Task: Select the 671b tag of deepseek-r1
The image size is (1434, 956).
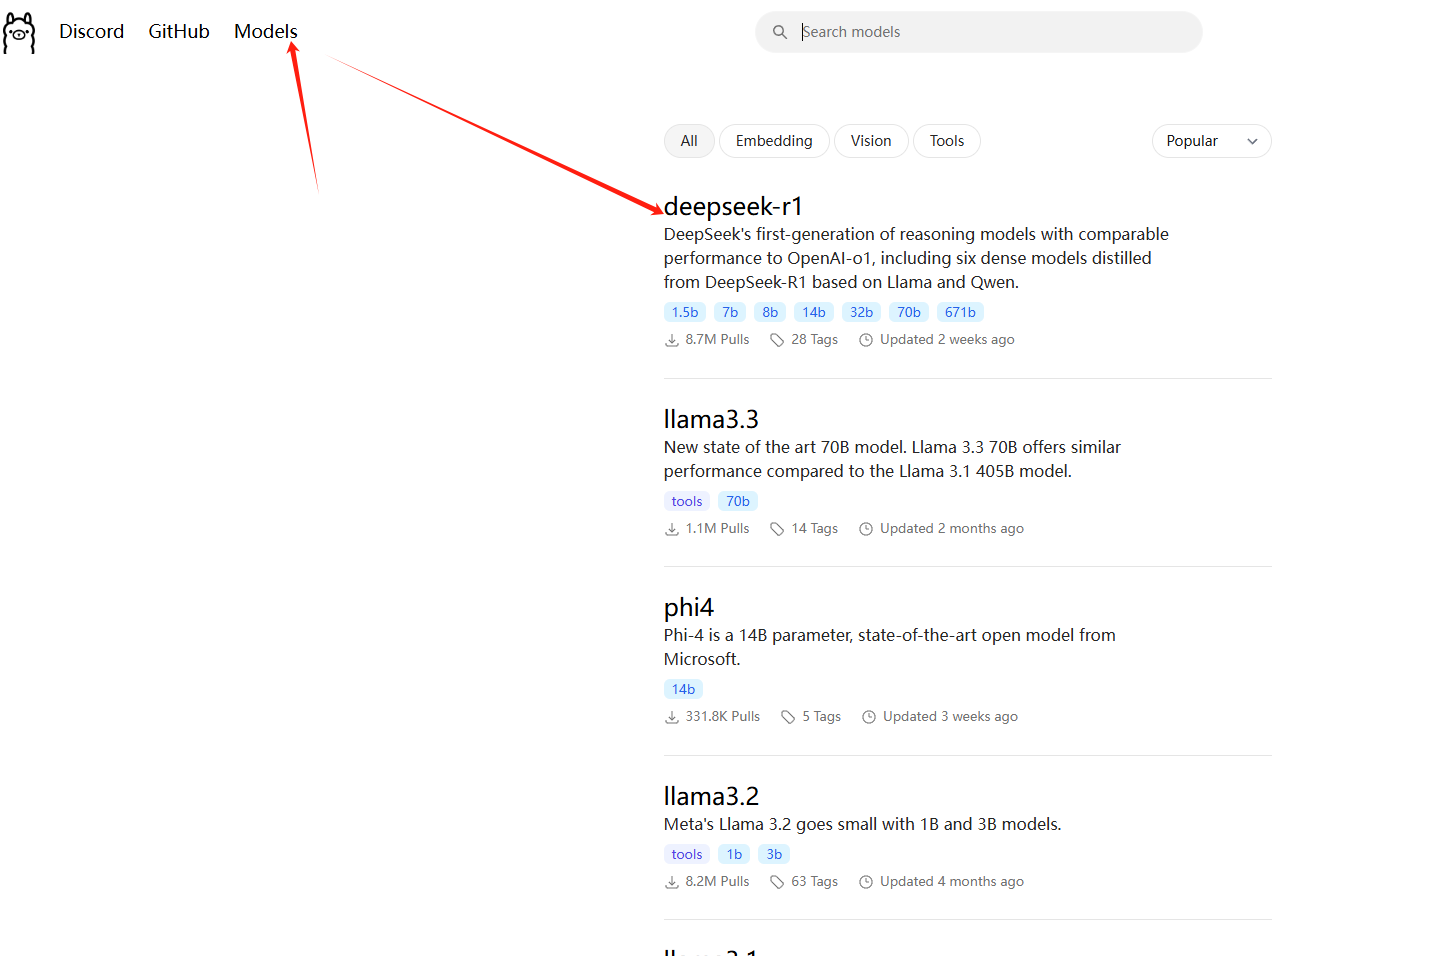Action: (x=960, y=312)
